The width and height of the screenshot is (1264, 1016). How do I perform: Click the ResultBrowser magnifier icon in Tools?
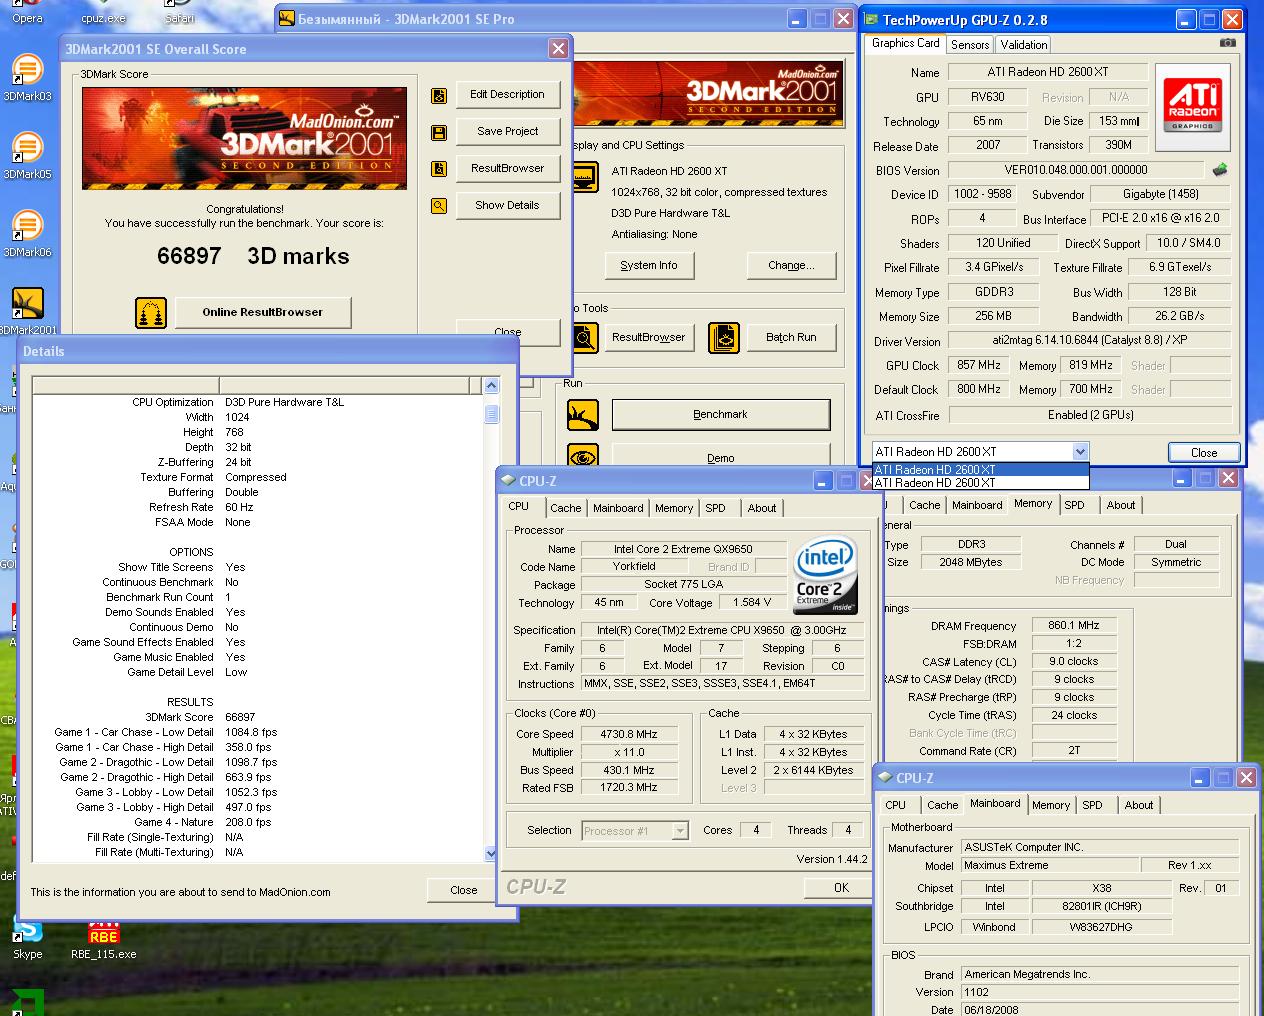click(x=584, y=337)
